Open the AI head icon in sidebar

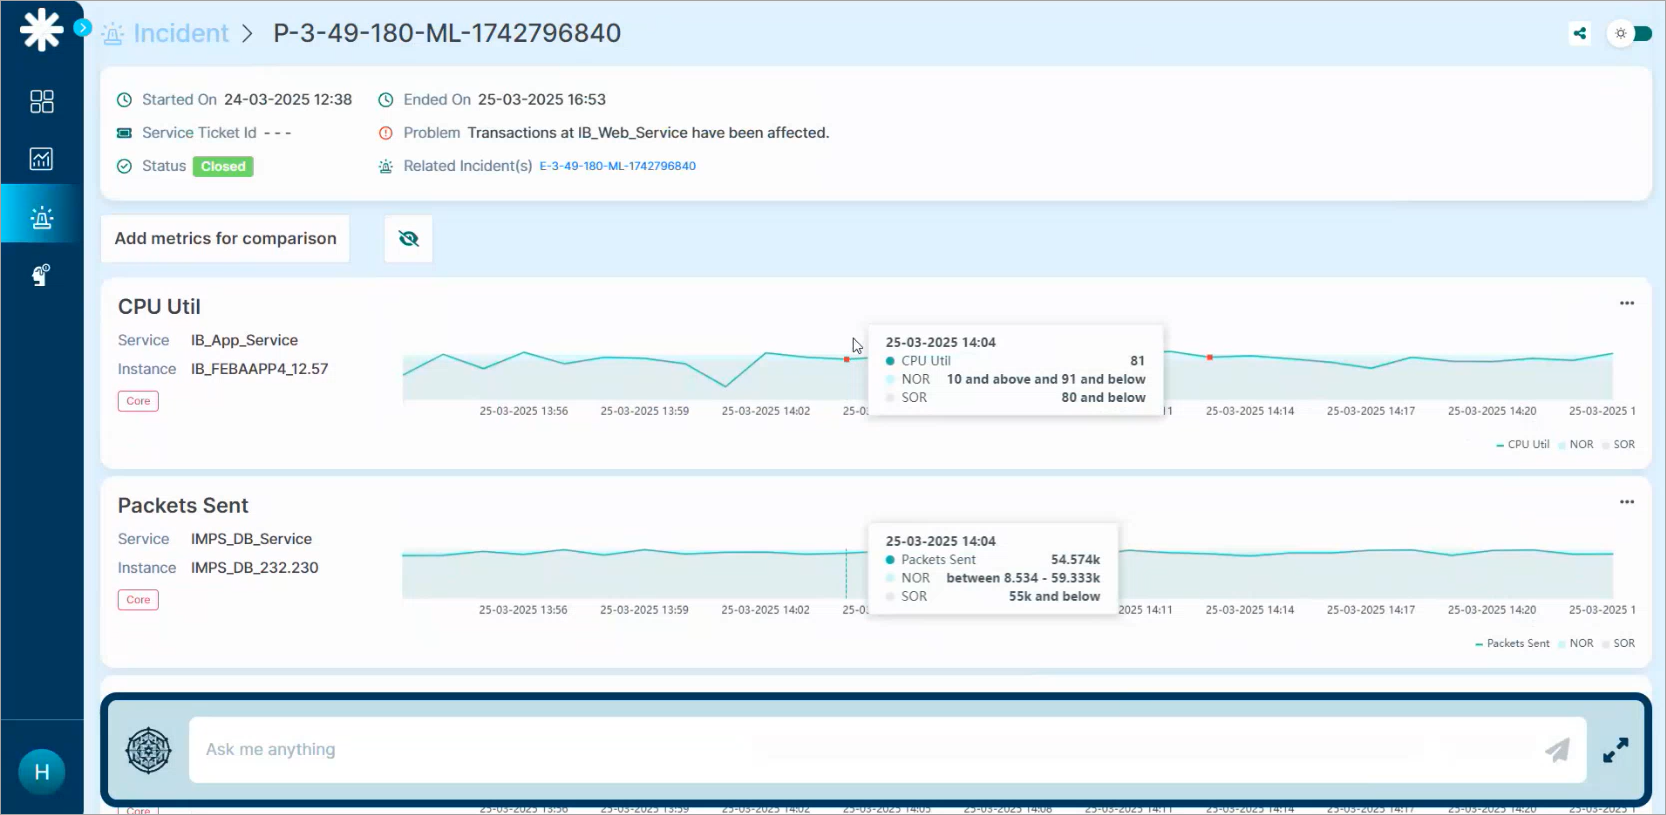pos(42,275)
